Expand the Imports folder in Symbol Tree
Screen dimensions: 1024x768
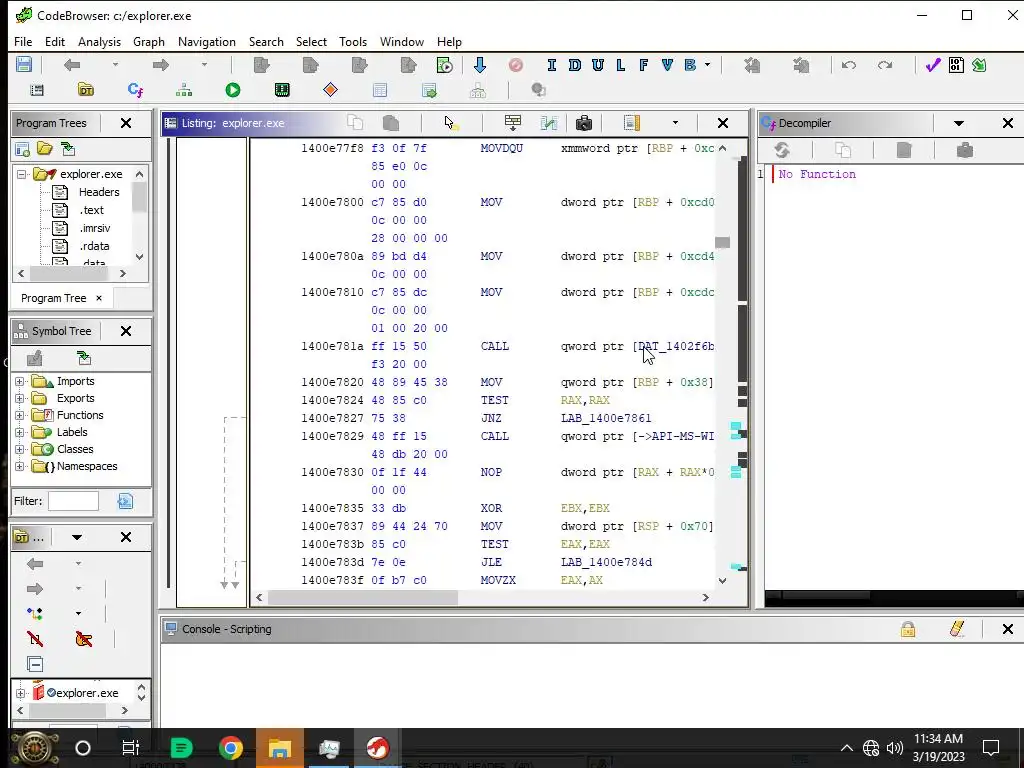[x=20, y=381]
